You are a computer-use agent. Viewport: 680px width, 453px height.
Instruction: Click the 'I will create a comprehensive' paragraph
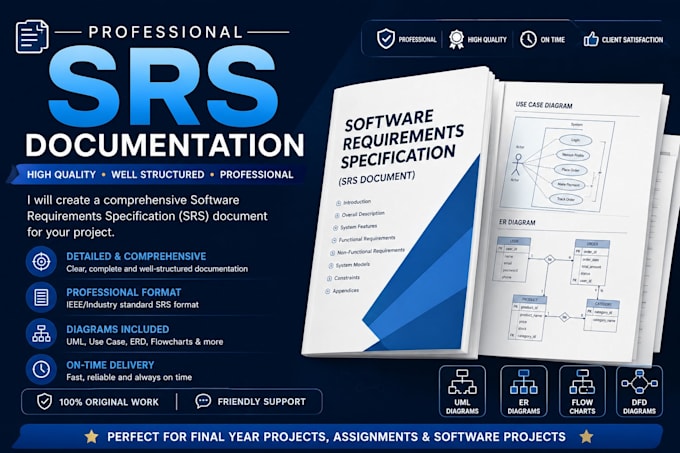[147, 216]
